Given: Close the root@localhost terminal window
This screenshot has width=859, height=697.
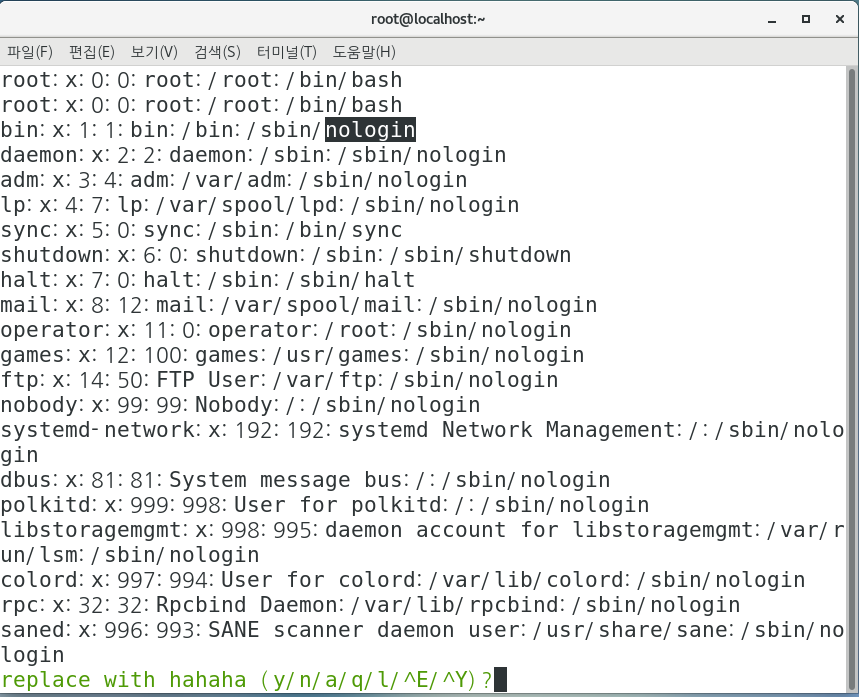Looking at the screenshot, I should click(839, 19).
